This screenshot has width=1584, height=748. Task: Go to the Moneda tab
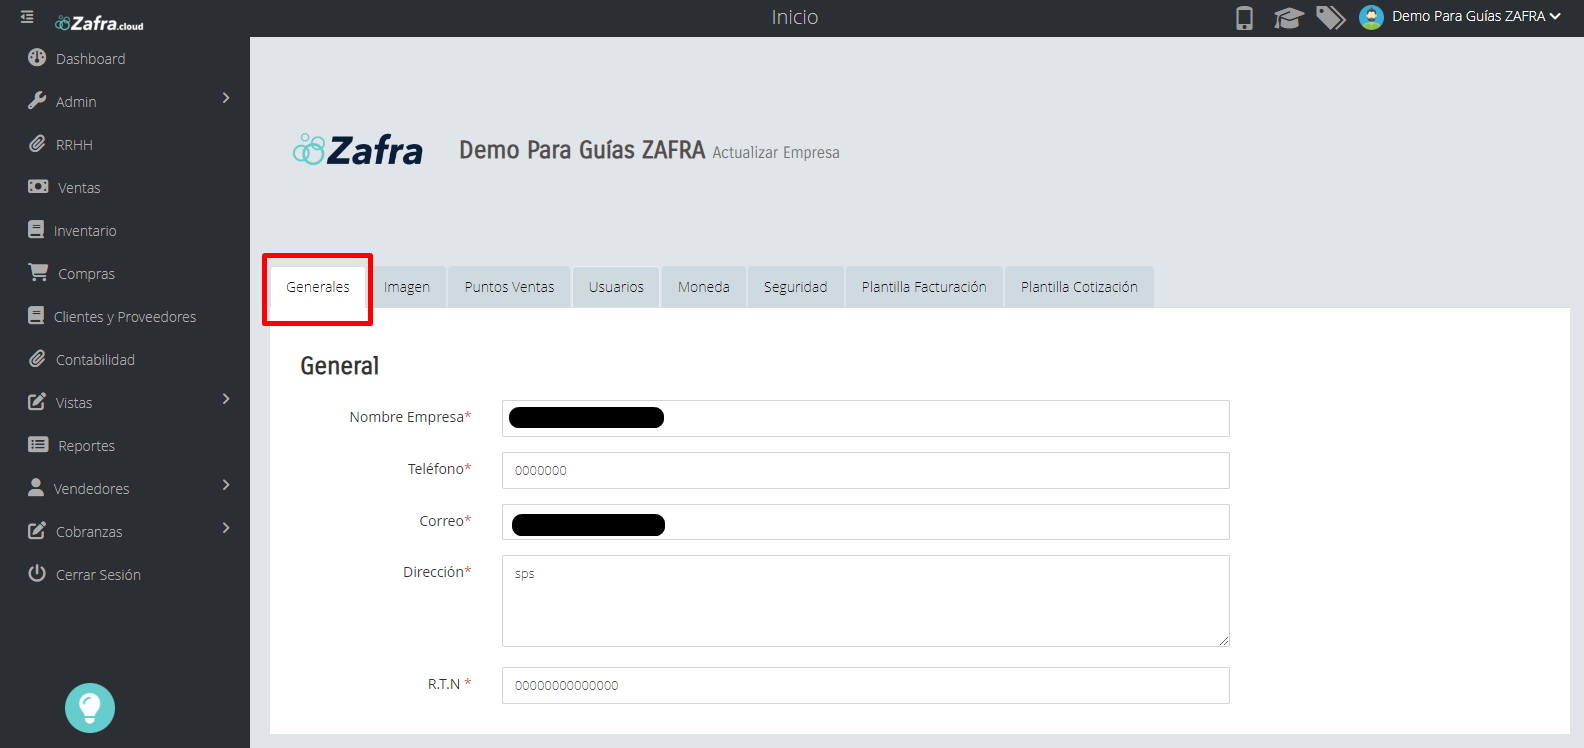704,287
